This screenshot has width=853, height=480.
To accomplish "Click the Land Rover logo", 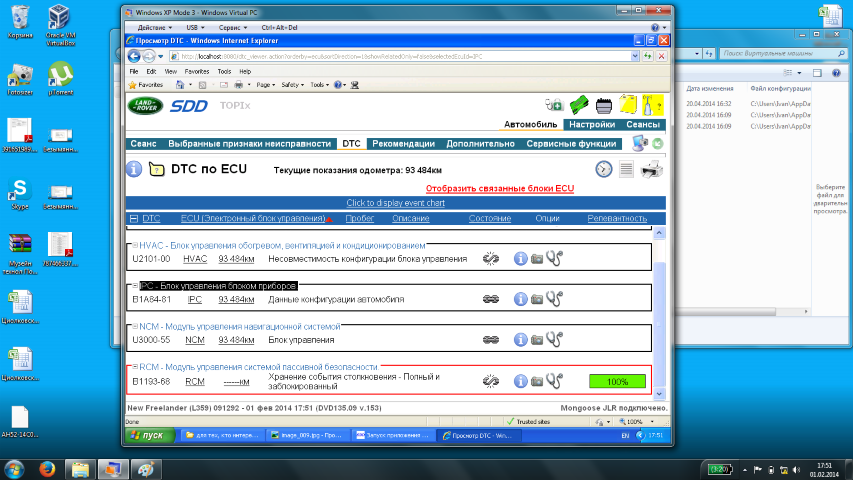I will [x=145, y=106].
